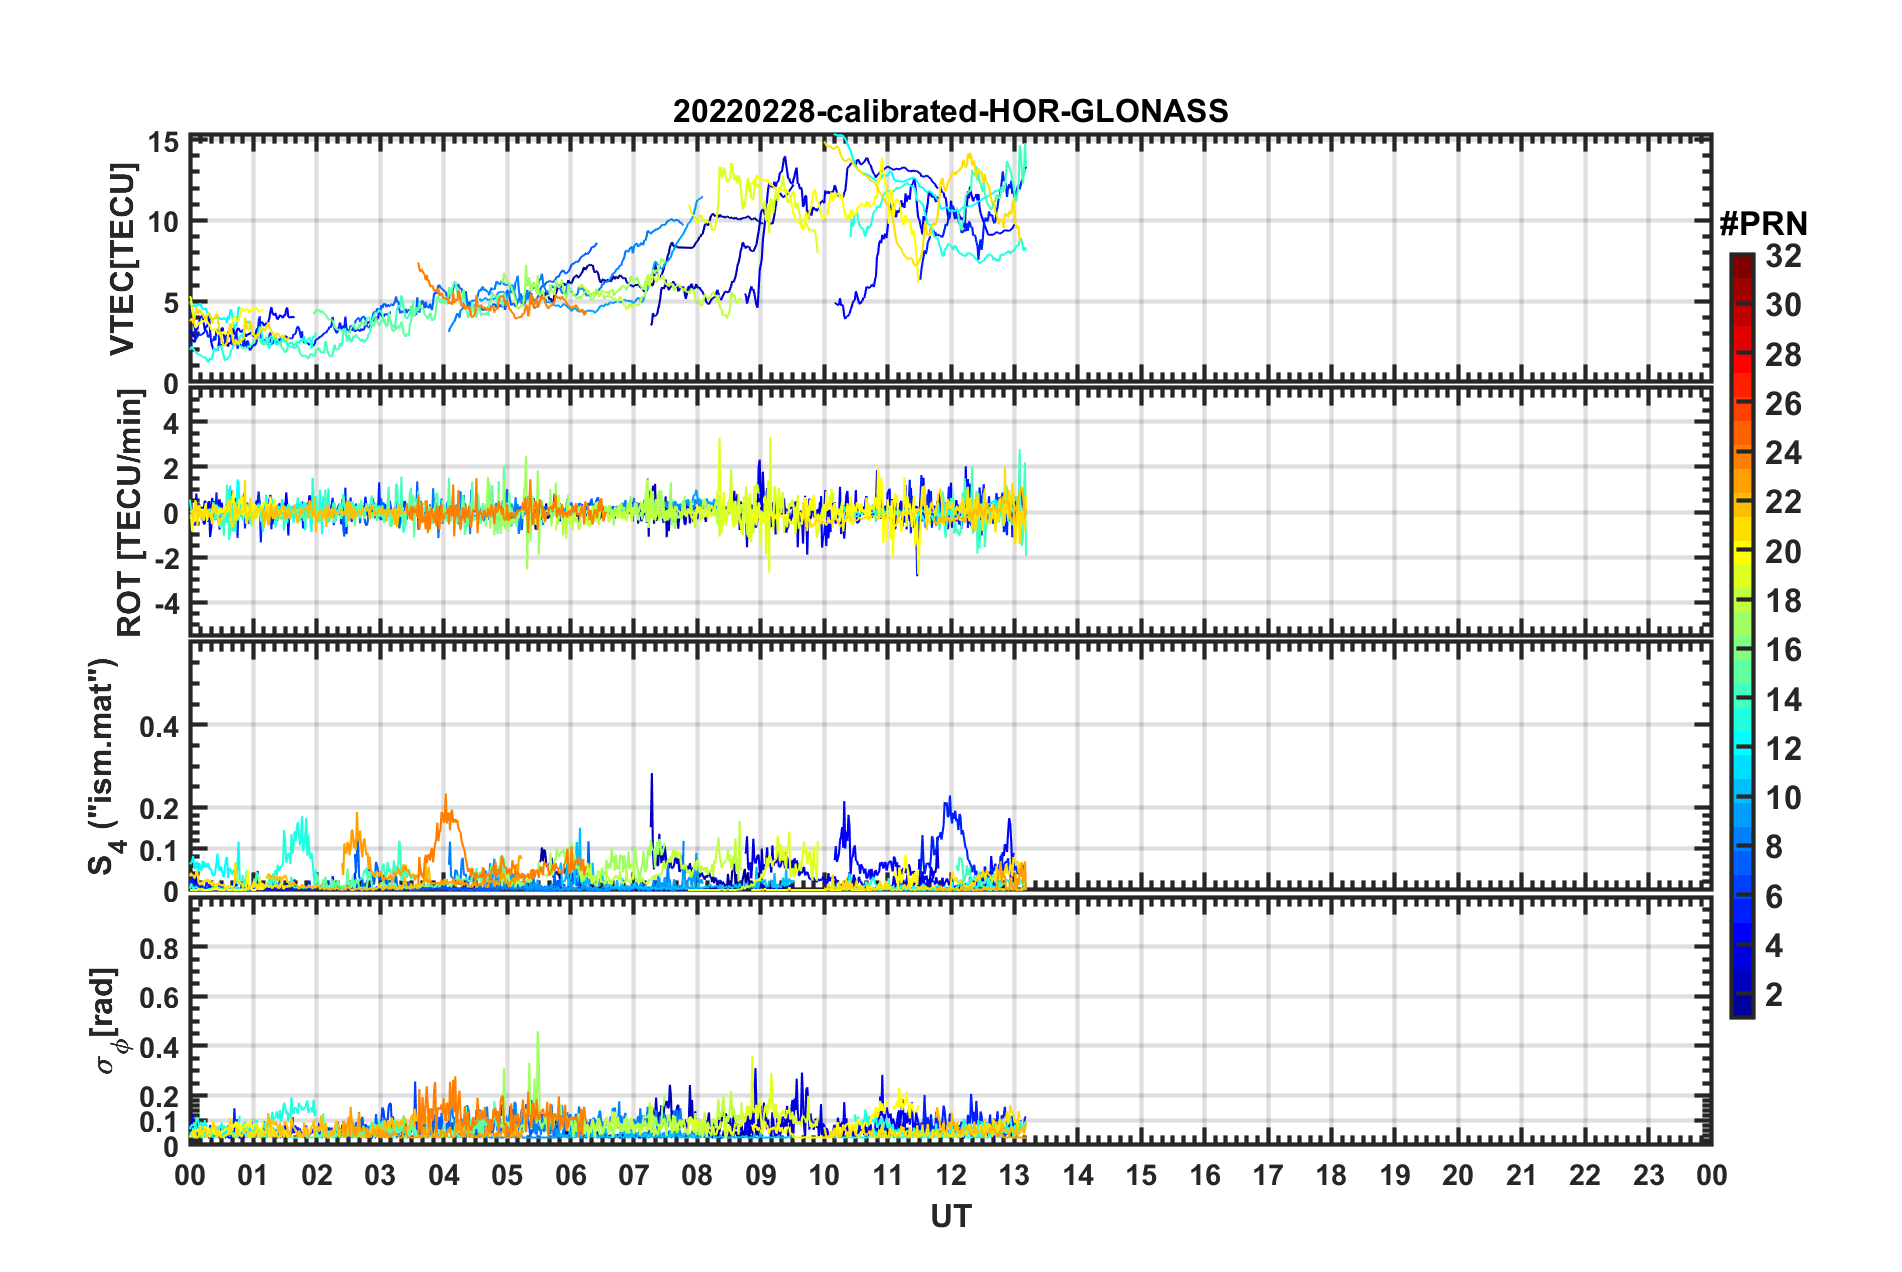The height and width of the screenshot is (1272, 1902).
Task: Select colorbar tick label 32
Action: [1783, 256]
